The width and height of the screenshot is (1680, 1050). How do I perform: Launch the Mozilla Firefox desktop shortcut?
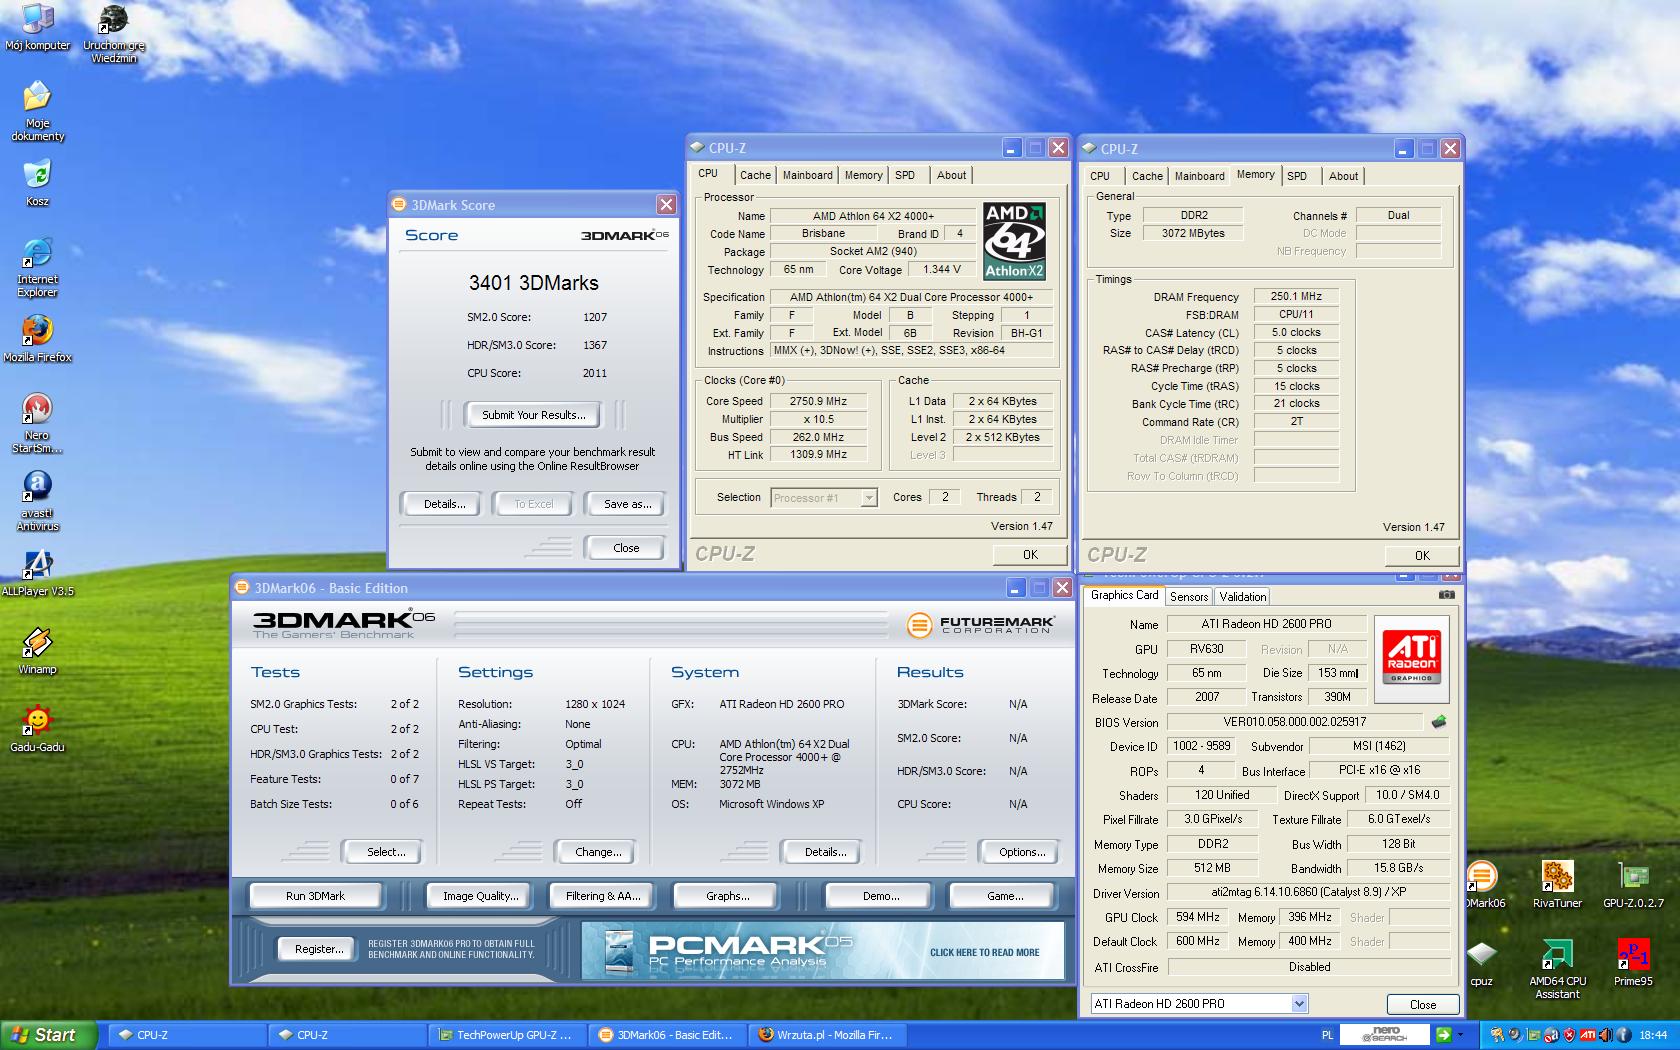37,338
